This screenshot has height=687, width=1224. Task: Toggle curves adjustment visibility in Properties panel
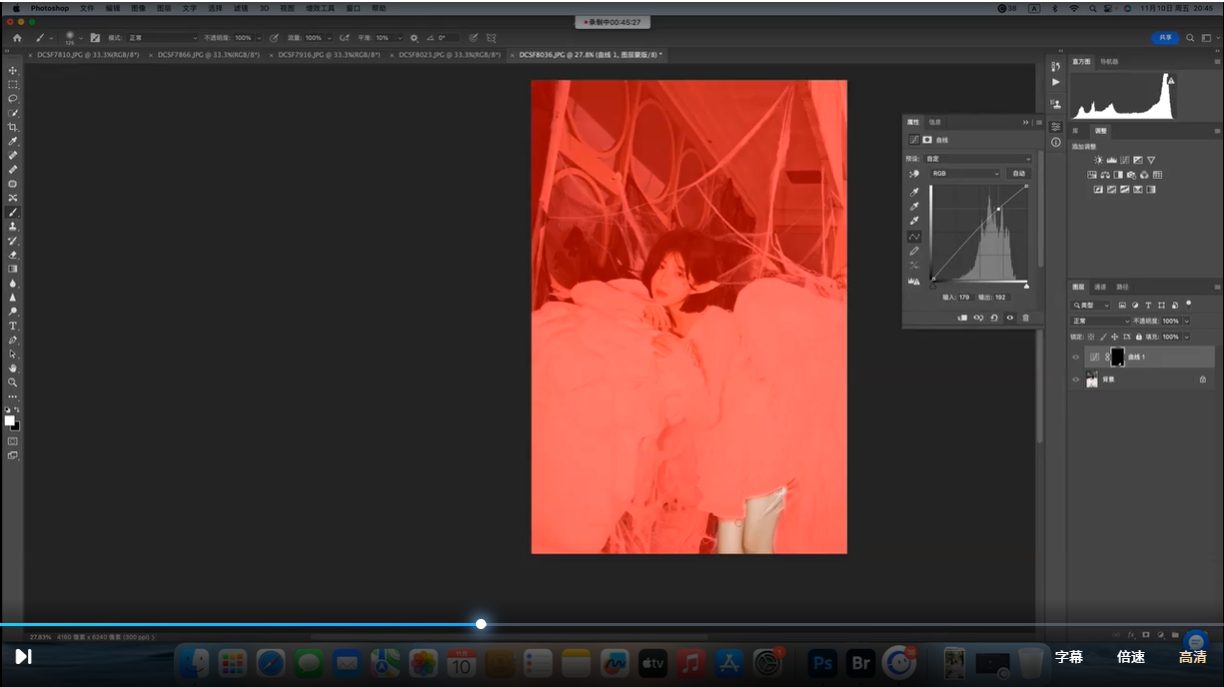click(1010, 318)
